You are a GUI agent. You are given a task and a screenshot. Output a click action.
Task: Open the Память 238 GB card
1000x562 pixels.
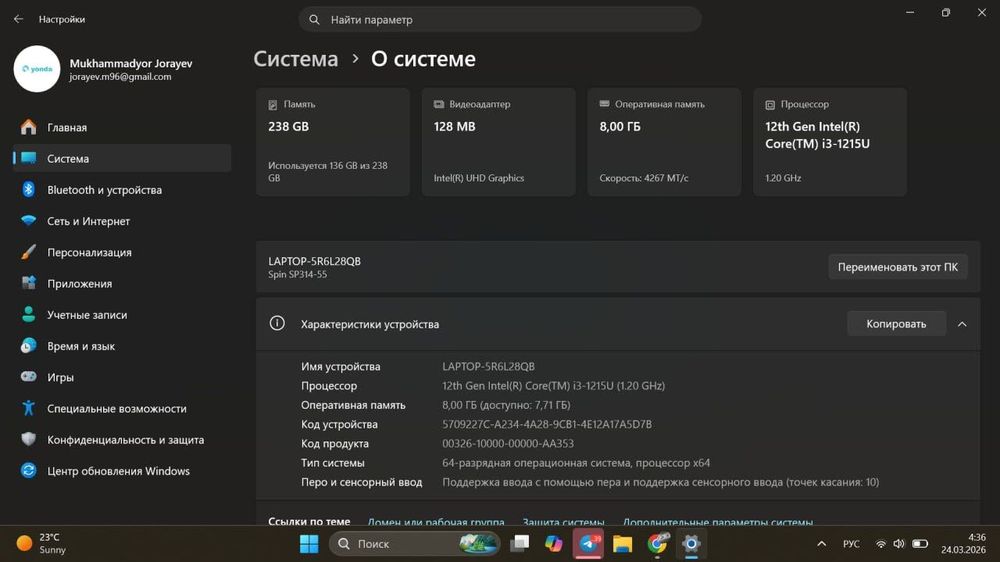(333, 142)
